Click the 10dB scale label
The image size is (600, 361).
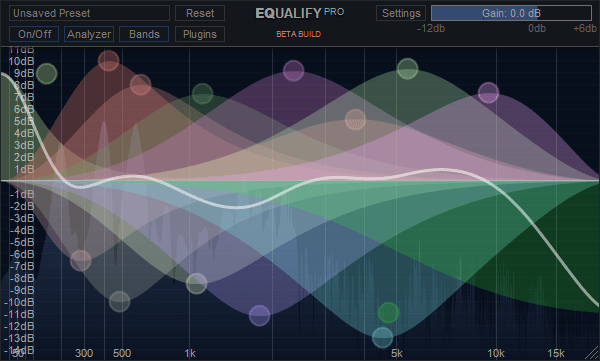point(21,61)
